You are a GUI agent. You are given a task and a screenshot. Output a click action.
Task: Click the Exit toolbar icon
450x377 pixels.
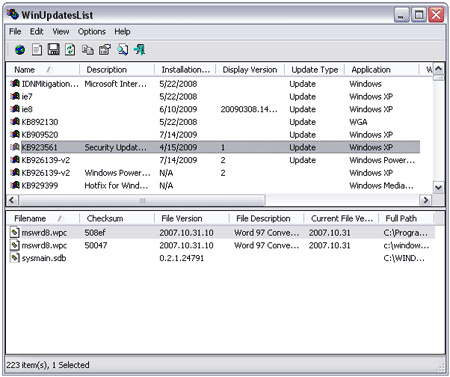coord(139,50)
